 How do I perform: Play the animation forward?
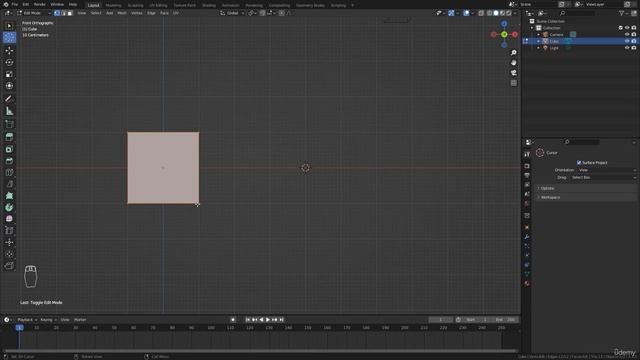(268, 320)
